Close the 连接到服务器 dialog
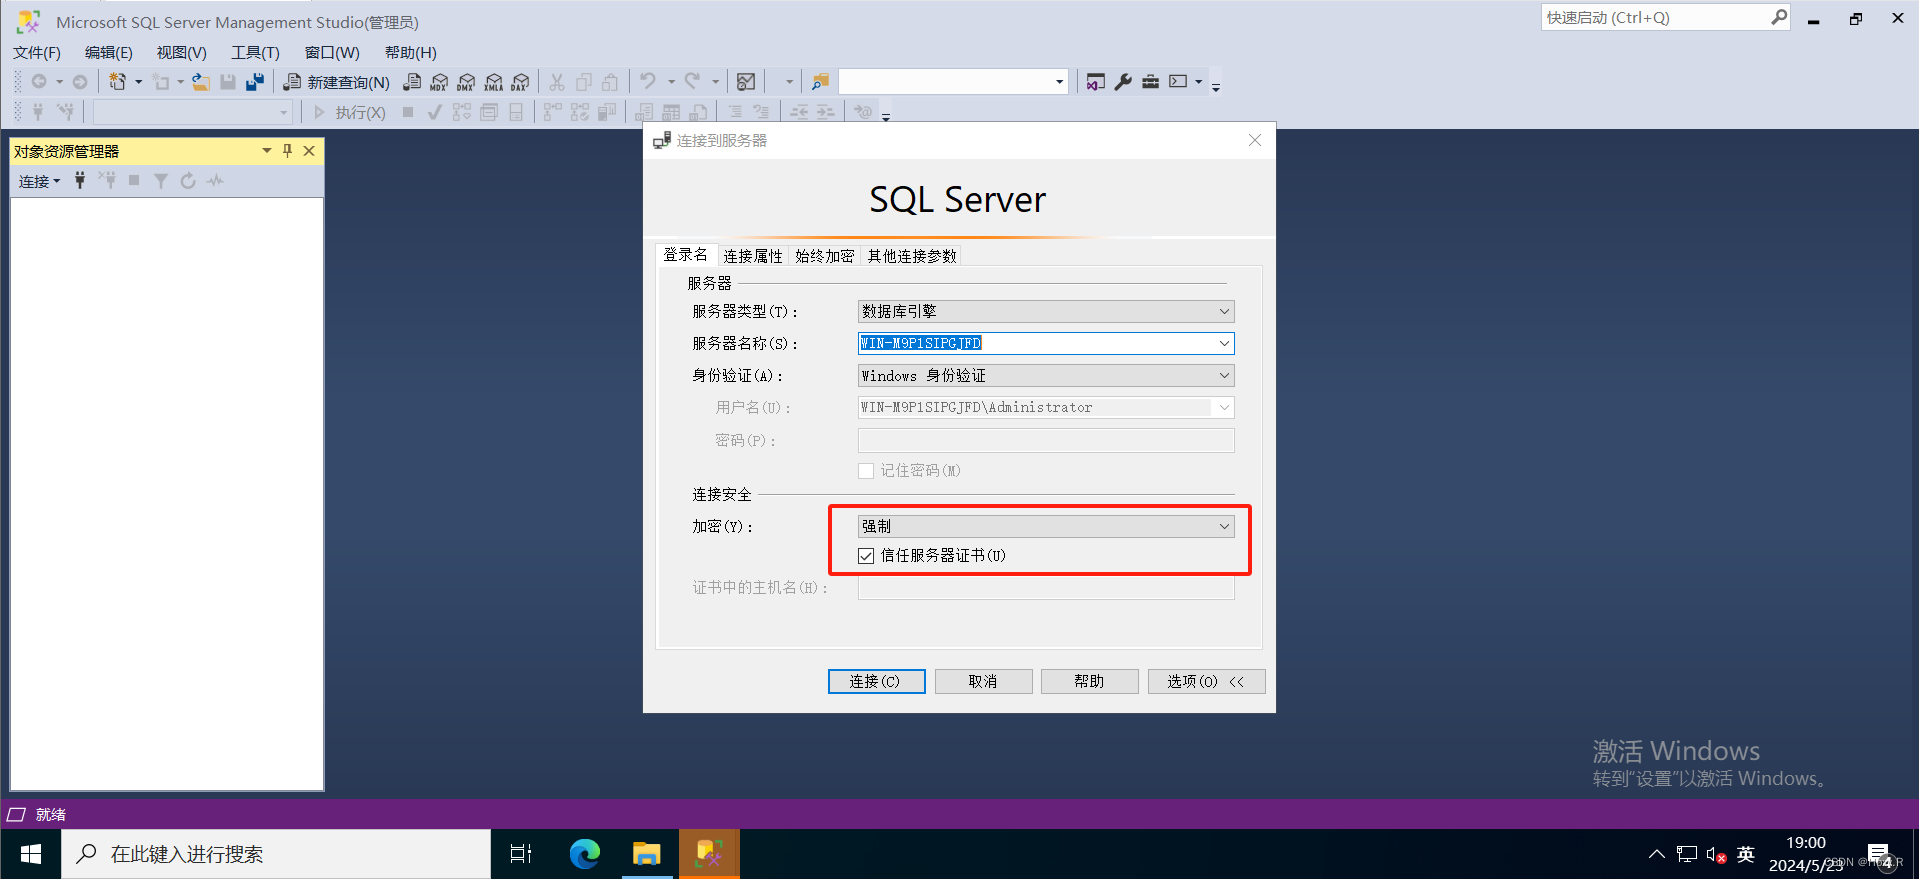 click(x=1255, y=141)
